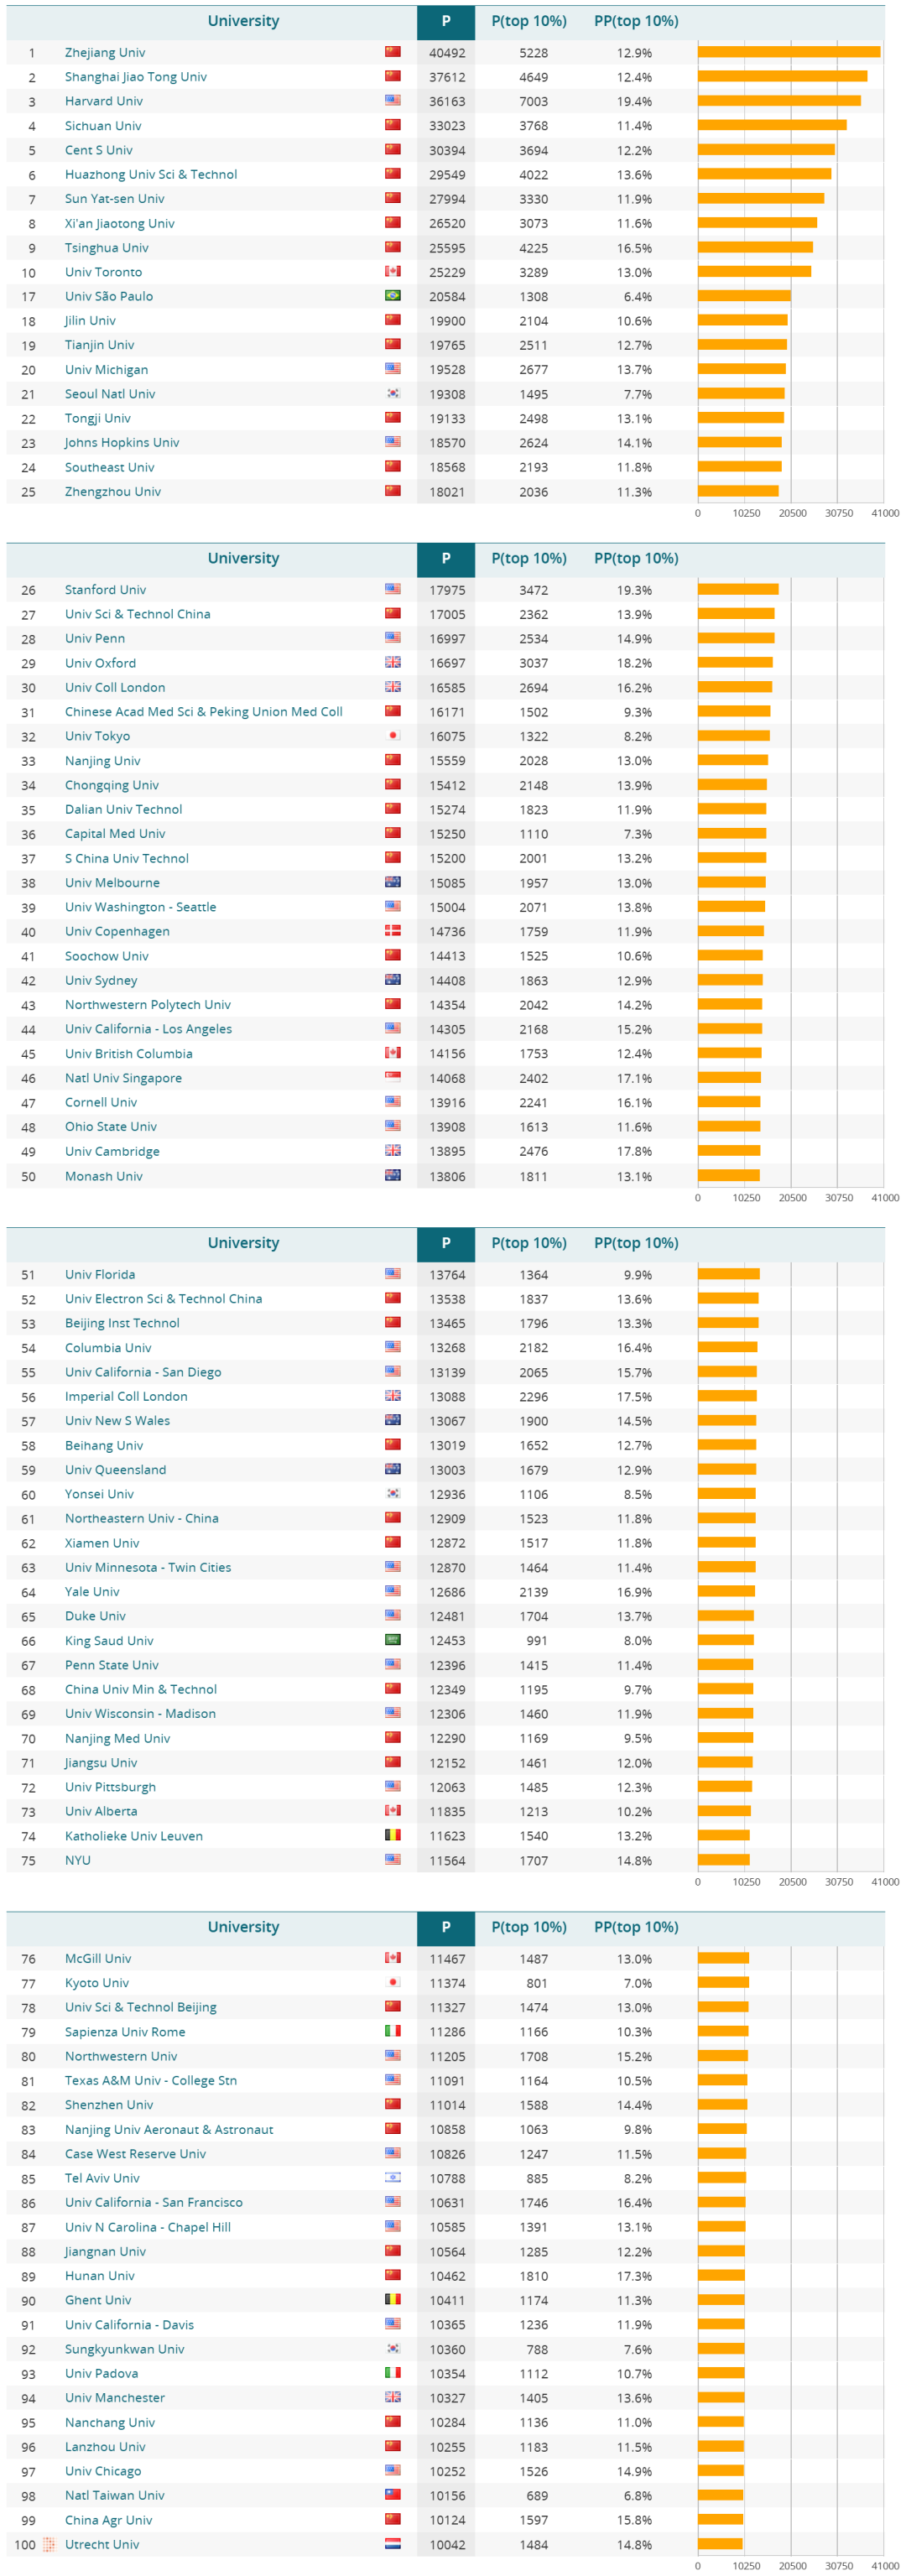Image resolution: width=906 pixels, height=2576 pixels.
Task: Click the Saudi Arabia flag beside King Saud Univ
Action: [x=393, y=1640]
